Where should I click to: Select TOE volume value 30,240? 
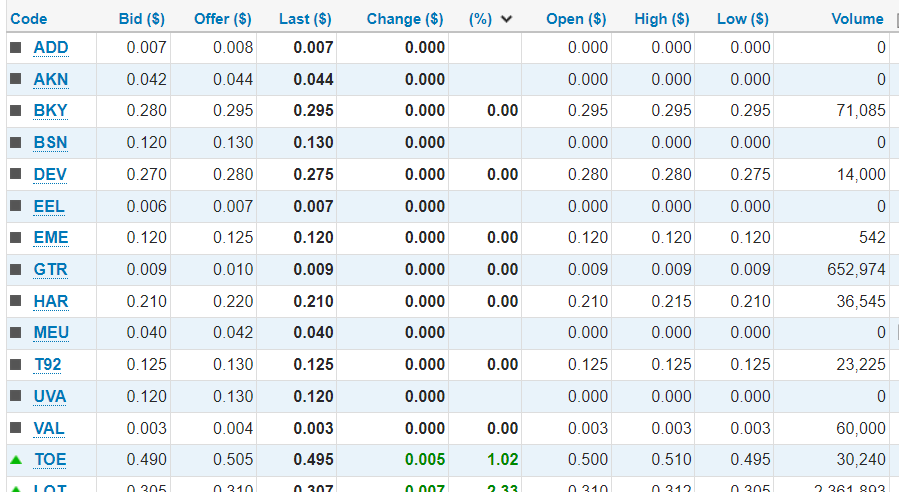click(861, 460)
